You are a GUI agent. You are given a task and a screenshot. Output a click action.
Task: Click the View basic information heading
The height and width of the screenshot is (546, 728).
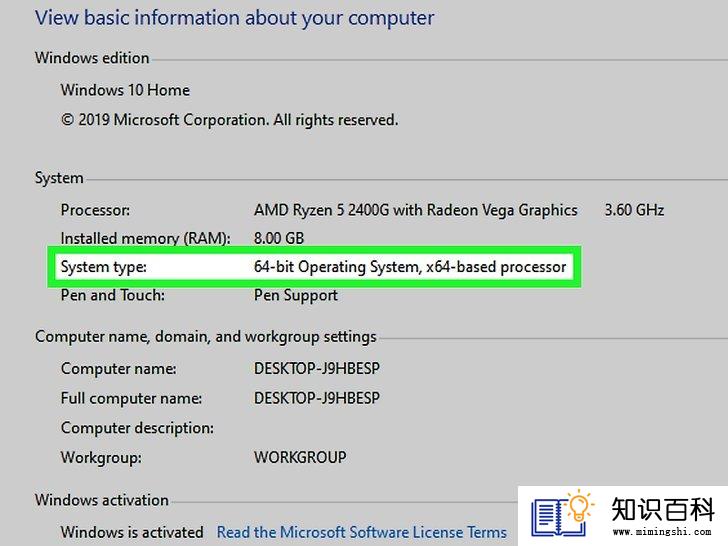pos(235,19)
